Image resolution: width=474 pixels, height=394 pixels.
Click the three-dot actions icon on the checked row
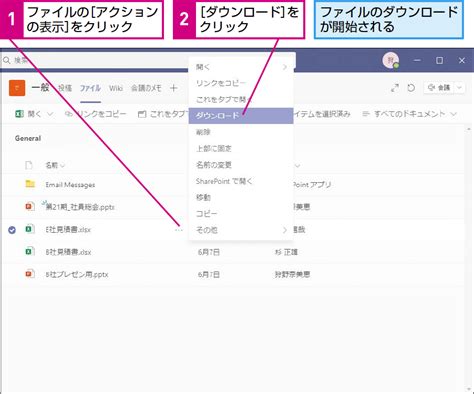point(179,230)
